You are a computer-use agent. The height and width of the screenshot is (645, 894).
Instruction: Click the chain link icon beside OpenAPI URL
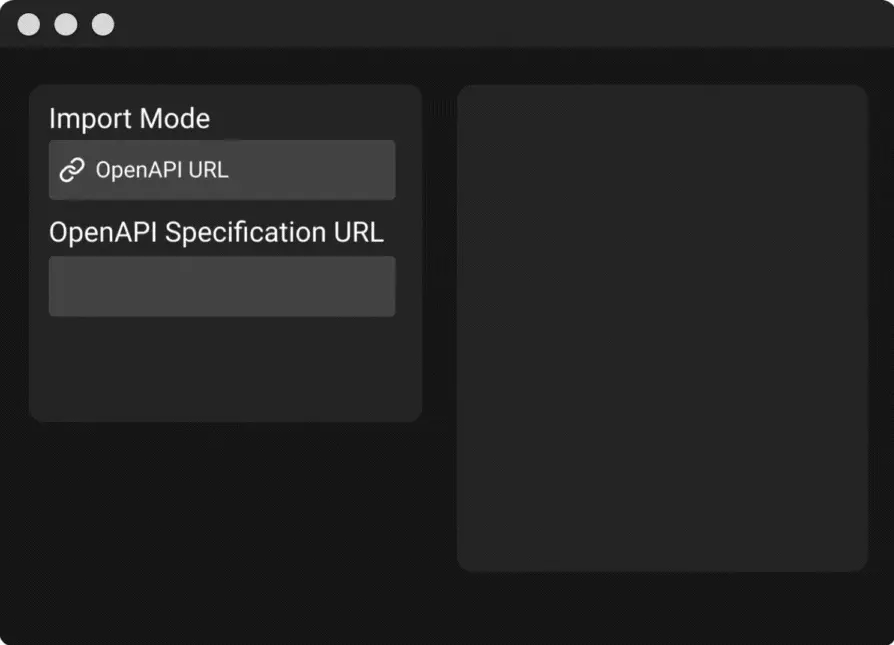(71, 170)
